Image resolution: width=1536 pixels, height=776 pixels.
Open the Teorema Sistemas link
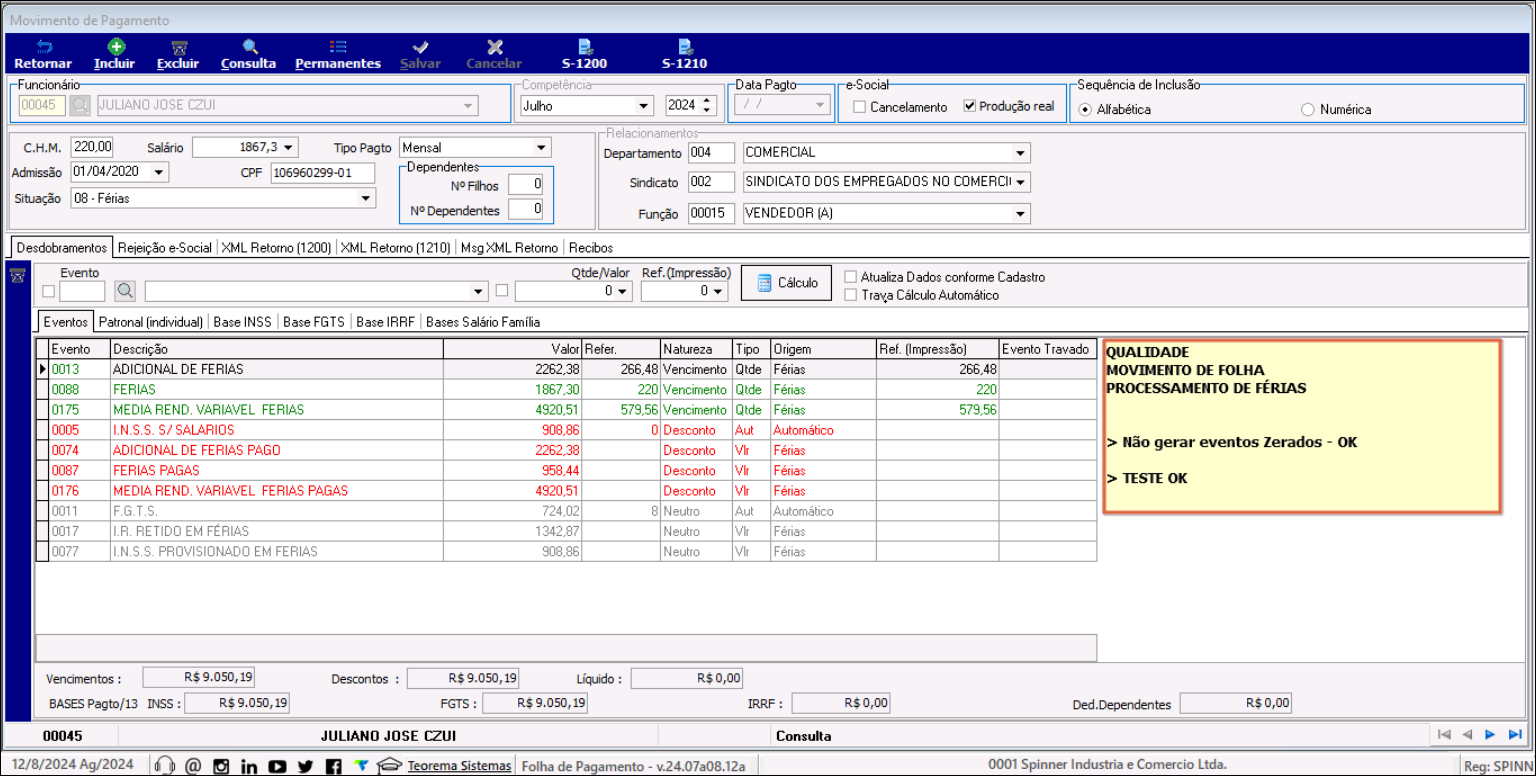click(459, 766)
